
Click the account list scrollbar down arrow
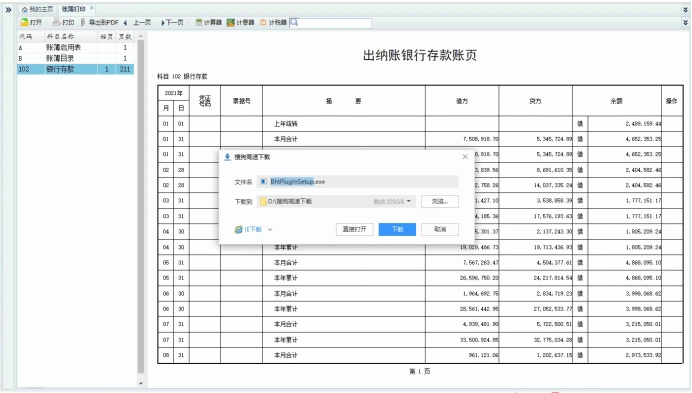point(141,383)
